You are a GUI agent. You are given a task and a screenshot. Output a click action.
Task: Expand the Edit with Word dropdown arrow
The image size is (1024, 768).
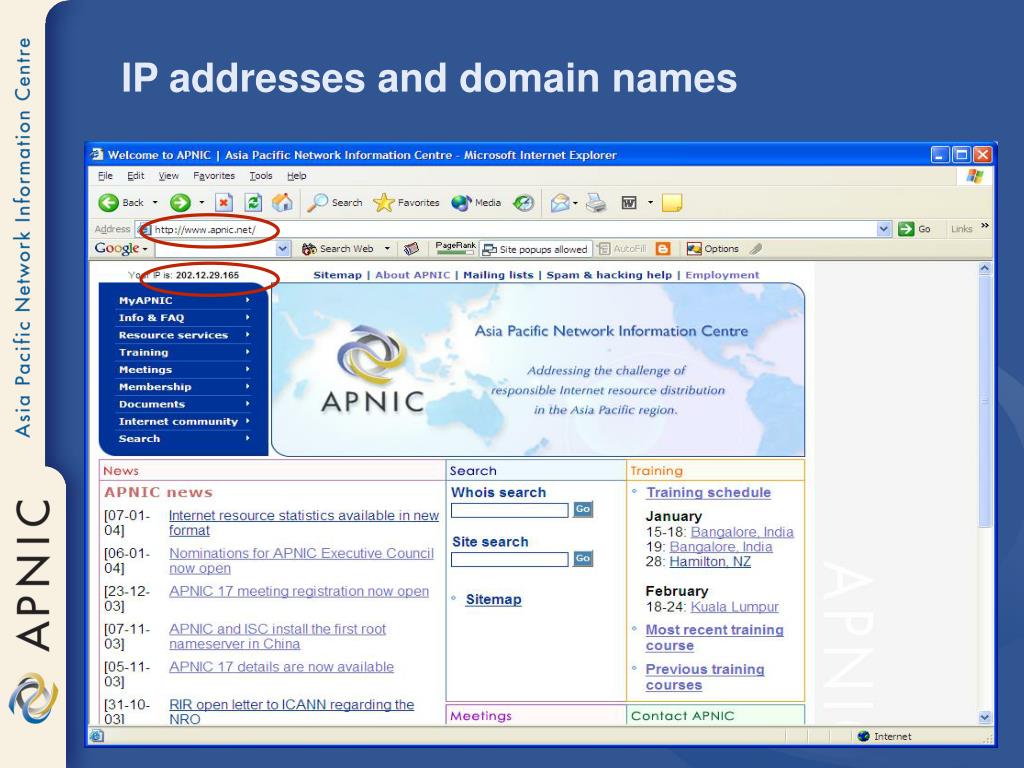(650, 203)
